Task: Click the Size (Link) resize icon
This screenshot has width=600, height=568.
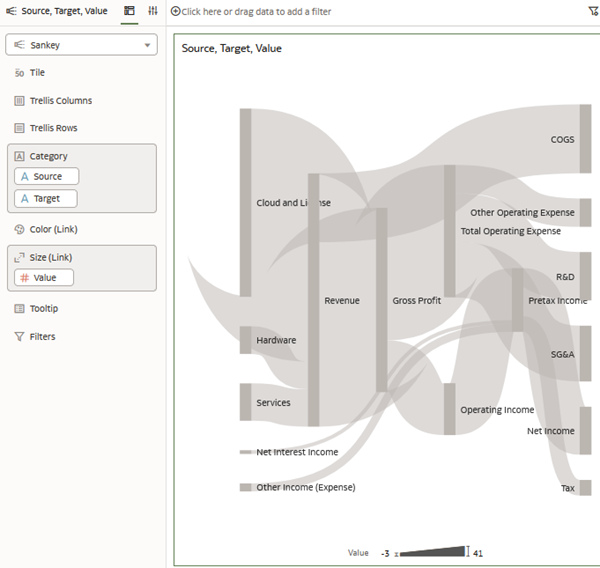Action: (19, 258)
